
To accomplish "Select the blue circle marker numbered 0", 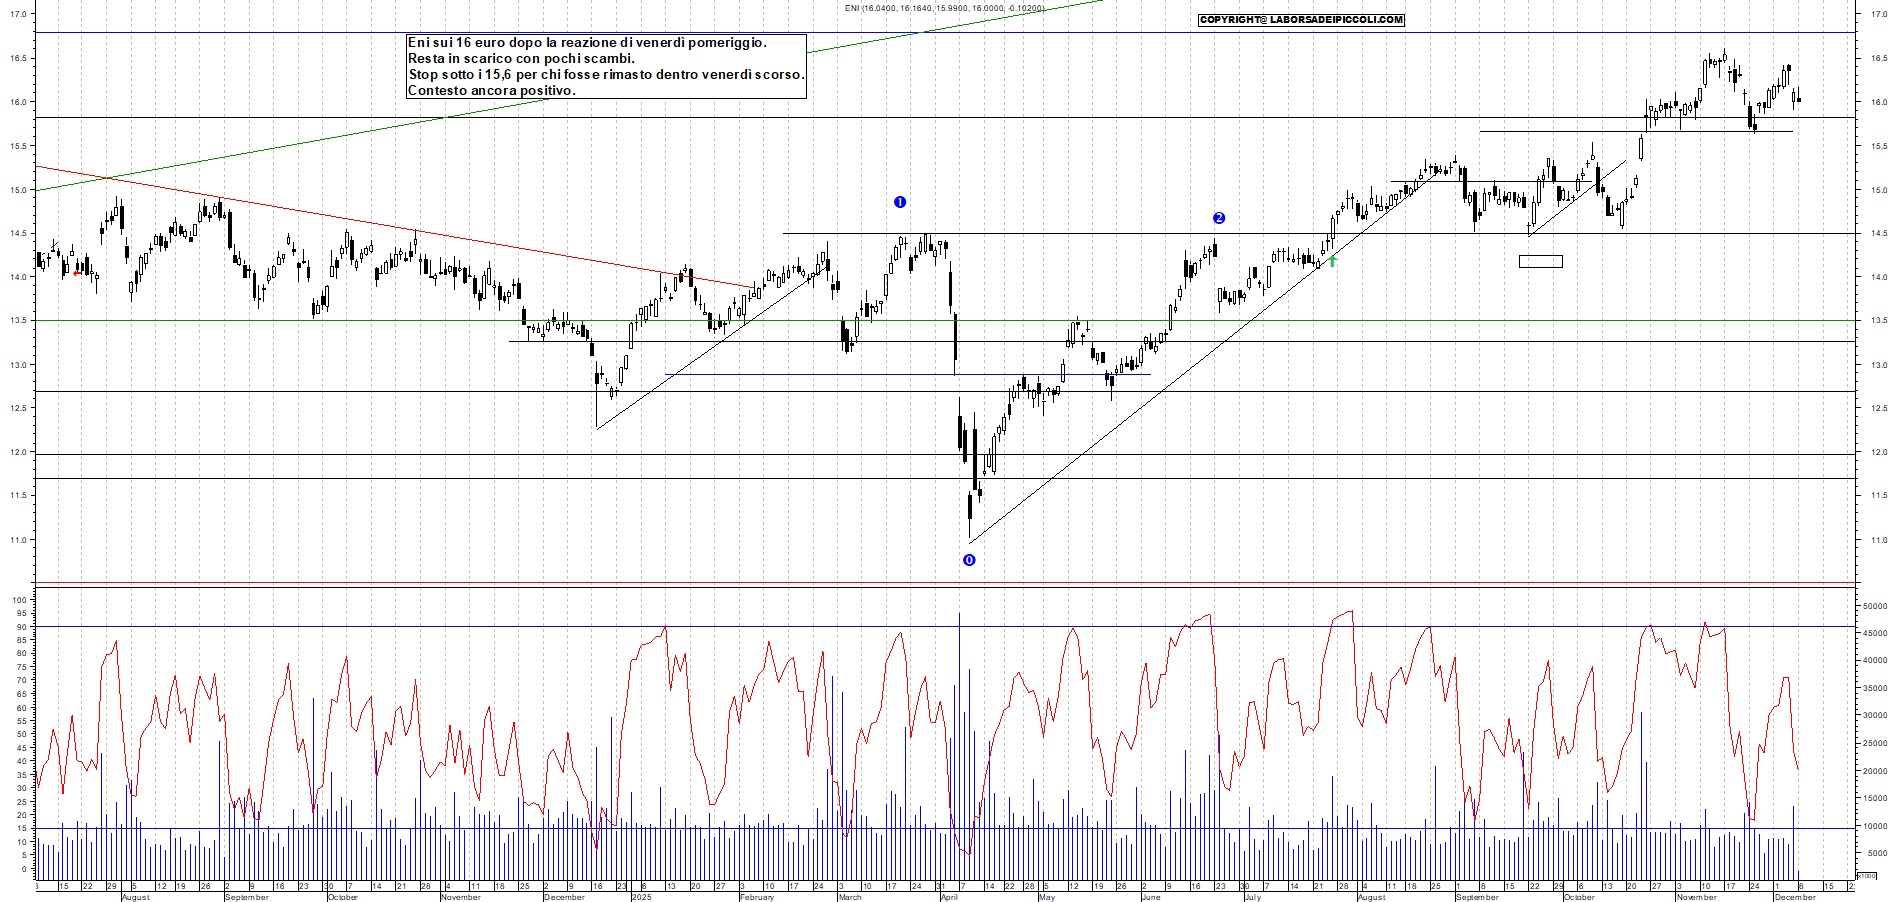I will (969, 560).
